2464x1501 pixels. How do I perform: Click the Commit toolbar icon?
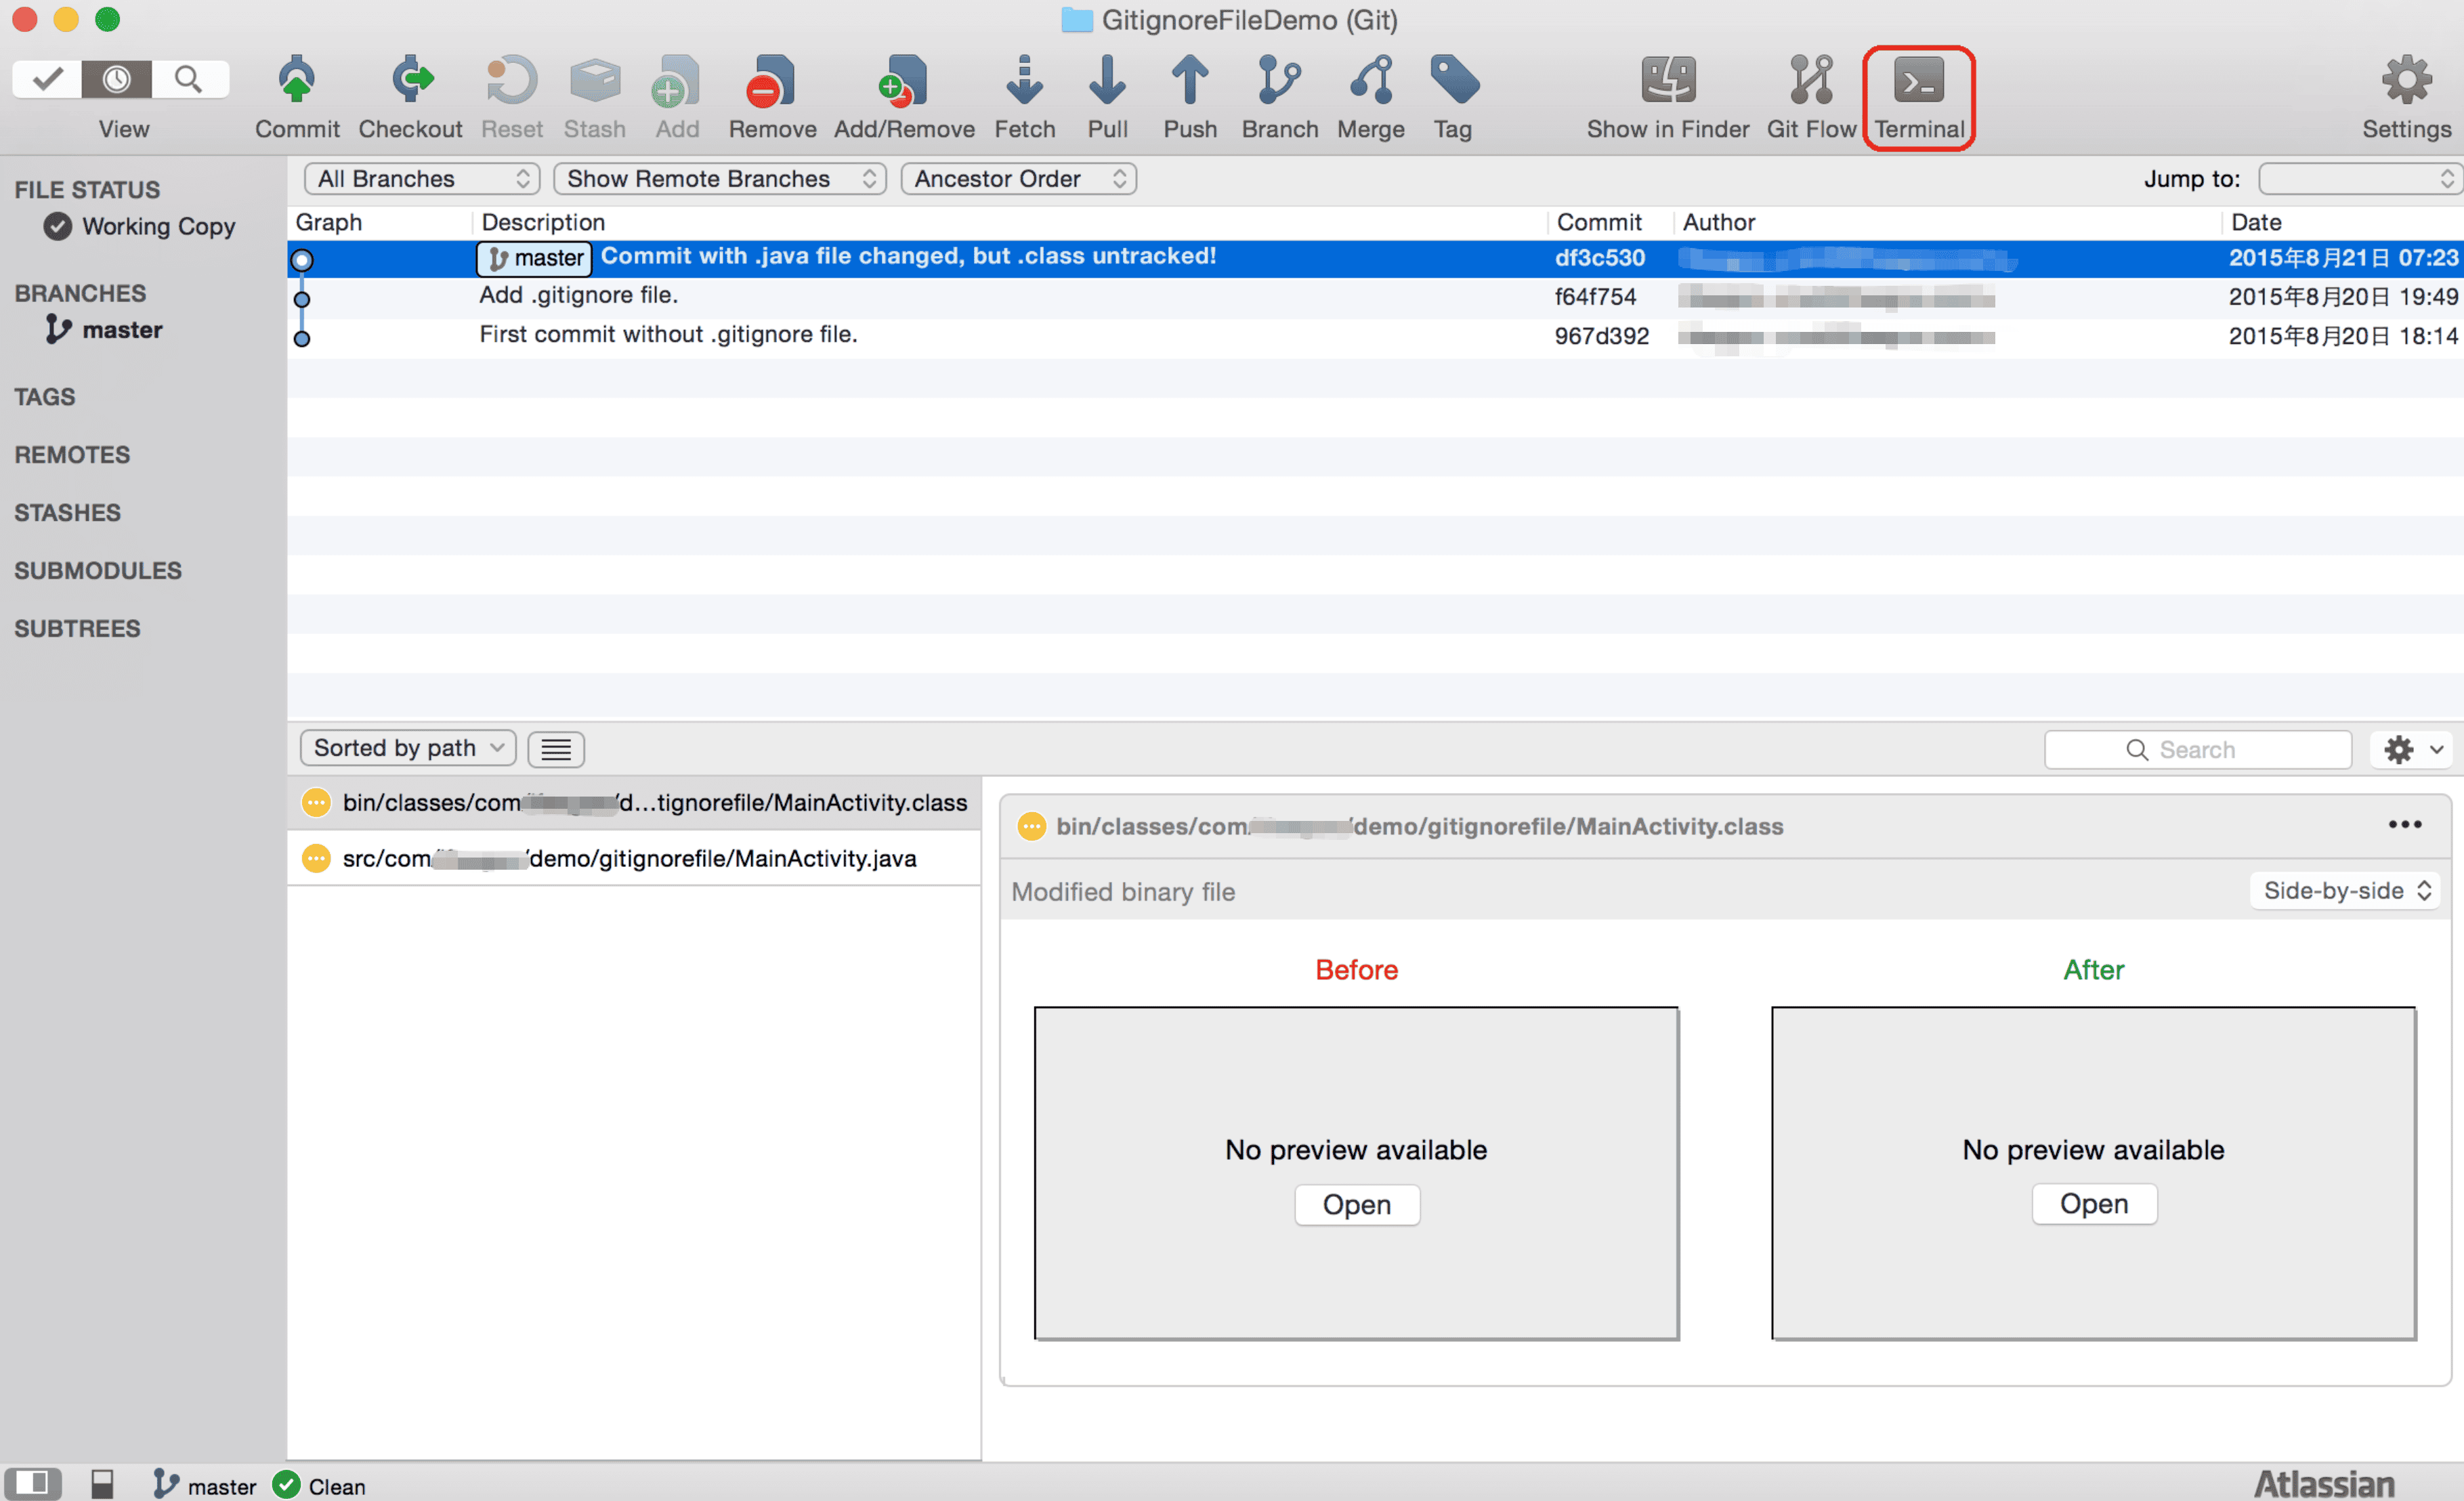coord(296,80)
